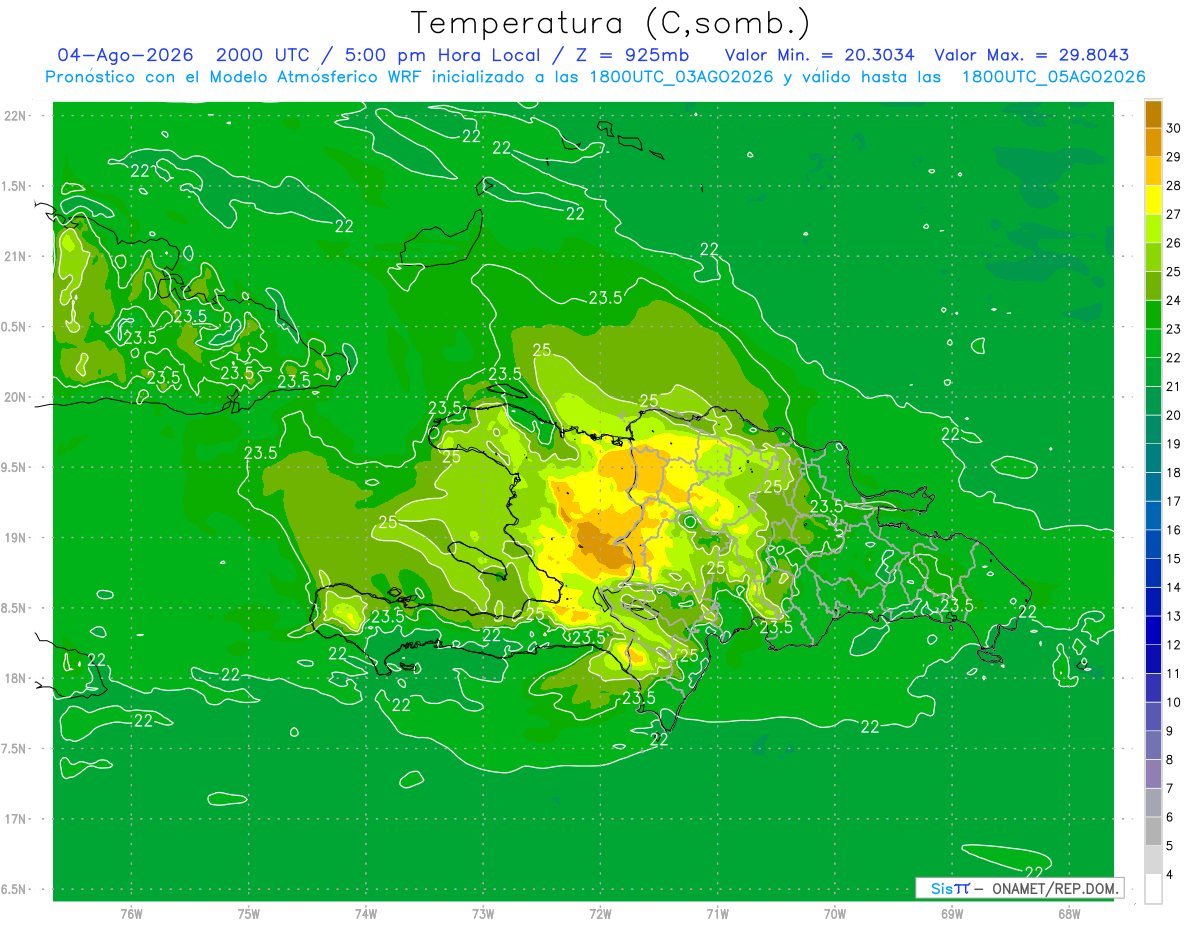1200x927 pixels.
Task: Click the '14' value on color legend
Action: [x=1174, y=588]
